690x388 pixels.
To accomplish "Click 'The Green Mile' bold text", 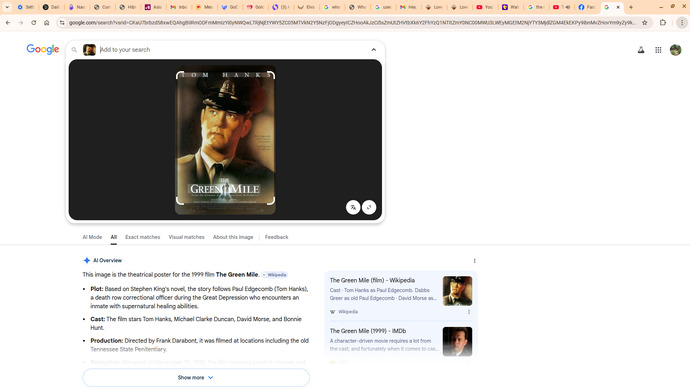I will [x=237, y=275].
